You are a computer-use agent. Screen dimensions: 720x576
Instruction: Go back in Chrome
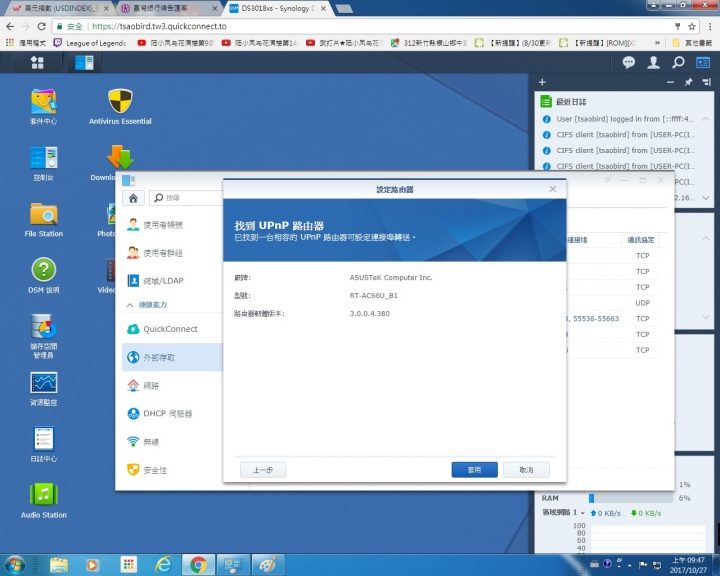[10, 26]
